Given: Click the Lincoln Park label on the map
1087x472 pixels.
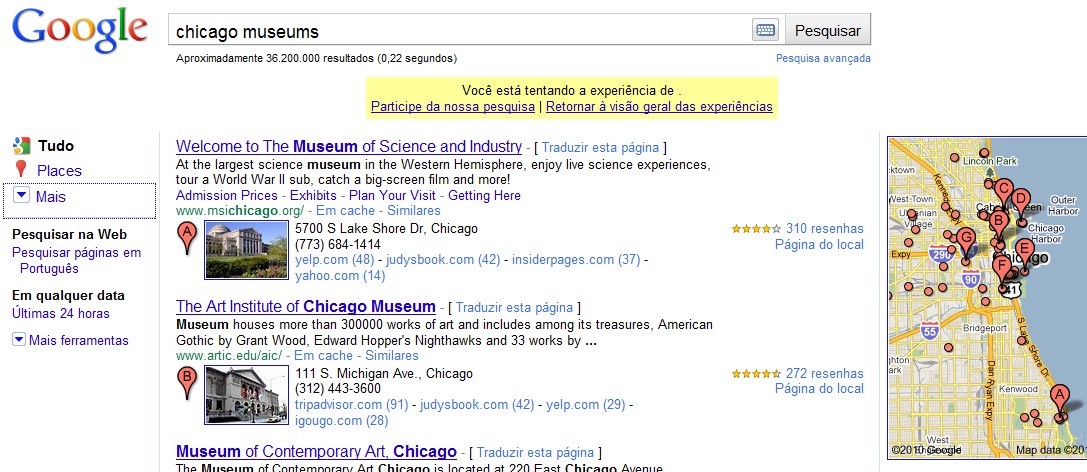Looking at the screenshot, I should click(x=990, y=161).
